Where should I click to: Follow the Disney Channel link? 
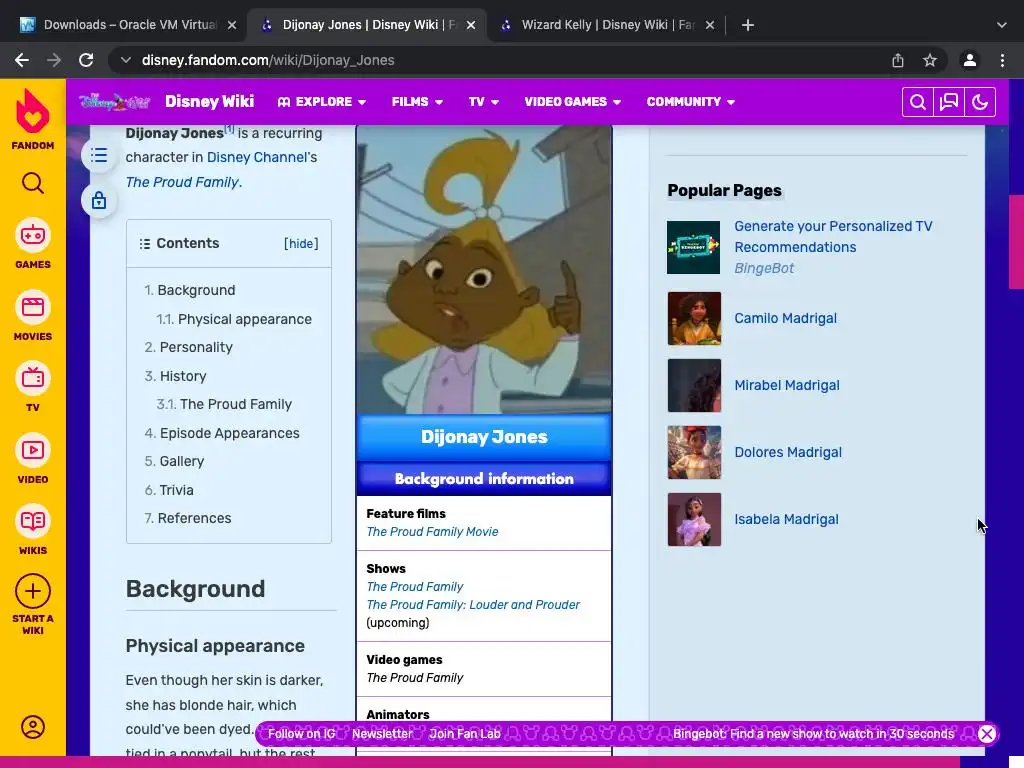point(257,157)
